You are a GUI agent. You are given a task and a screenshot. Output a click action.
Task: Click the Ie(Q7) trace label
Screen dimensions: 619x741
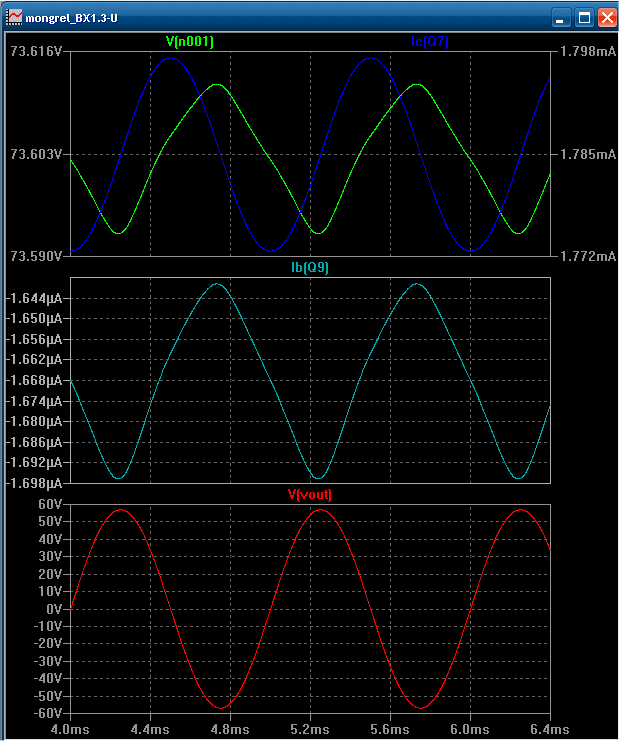tap(430, 42)
